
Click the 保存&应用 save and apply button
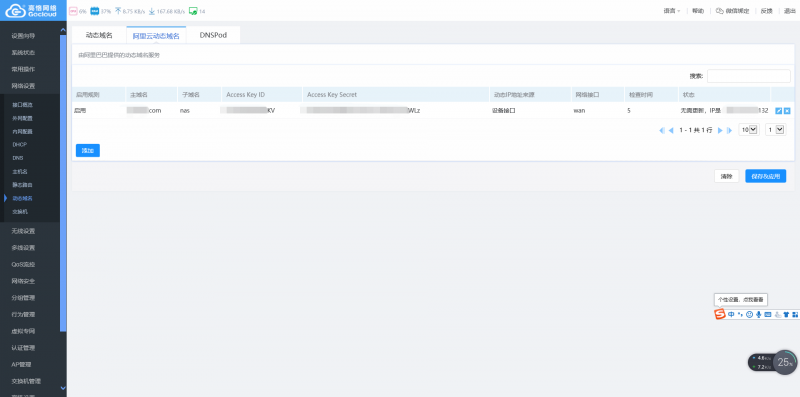coord(766,176)
